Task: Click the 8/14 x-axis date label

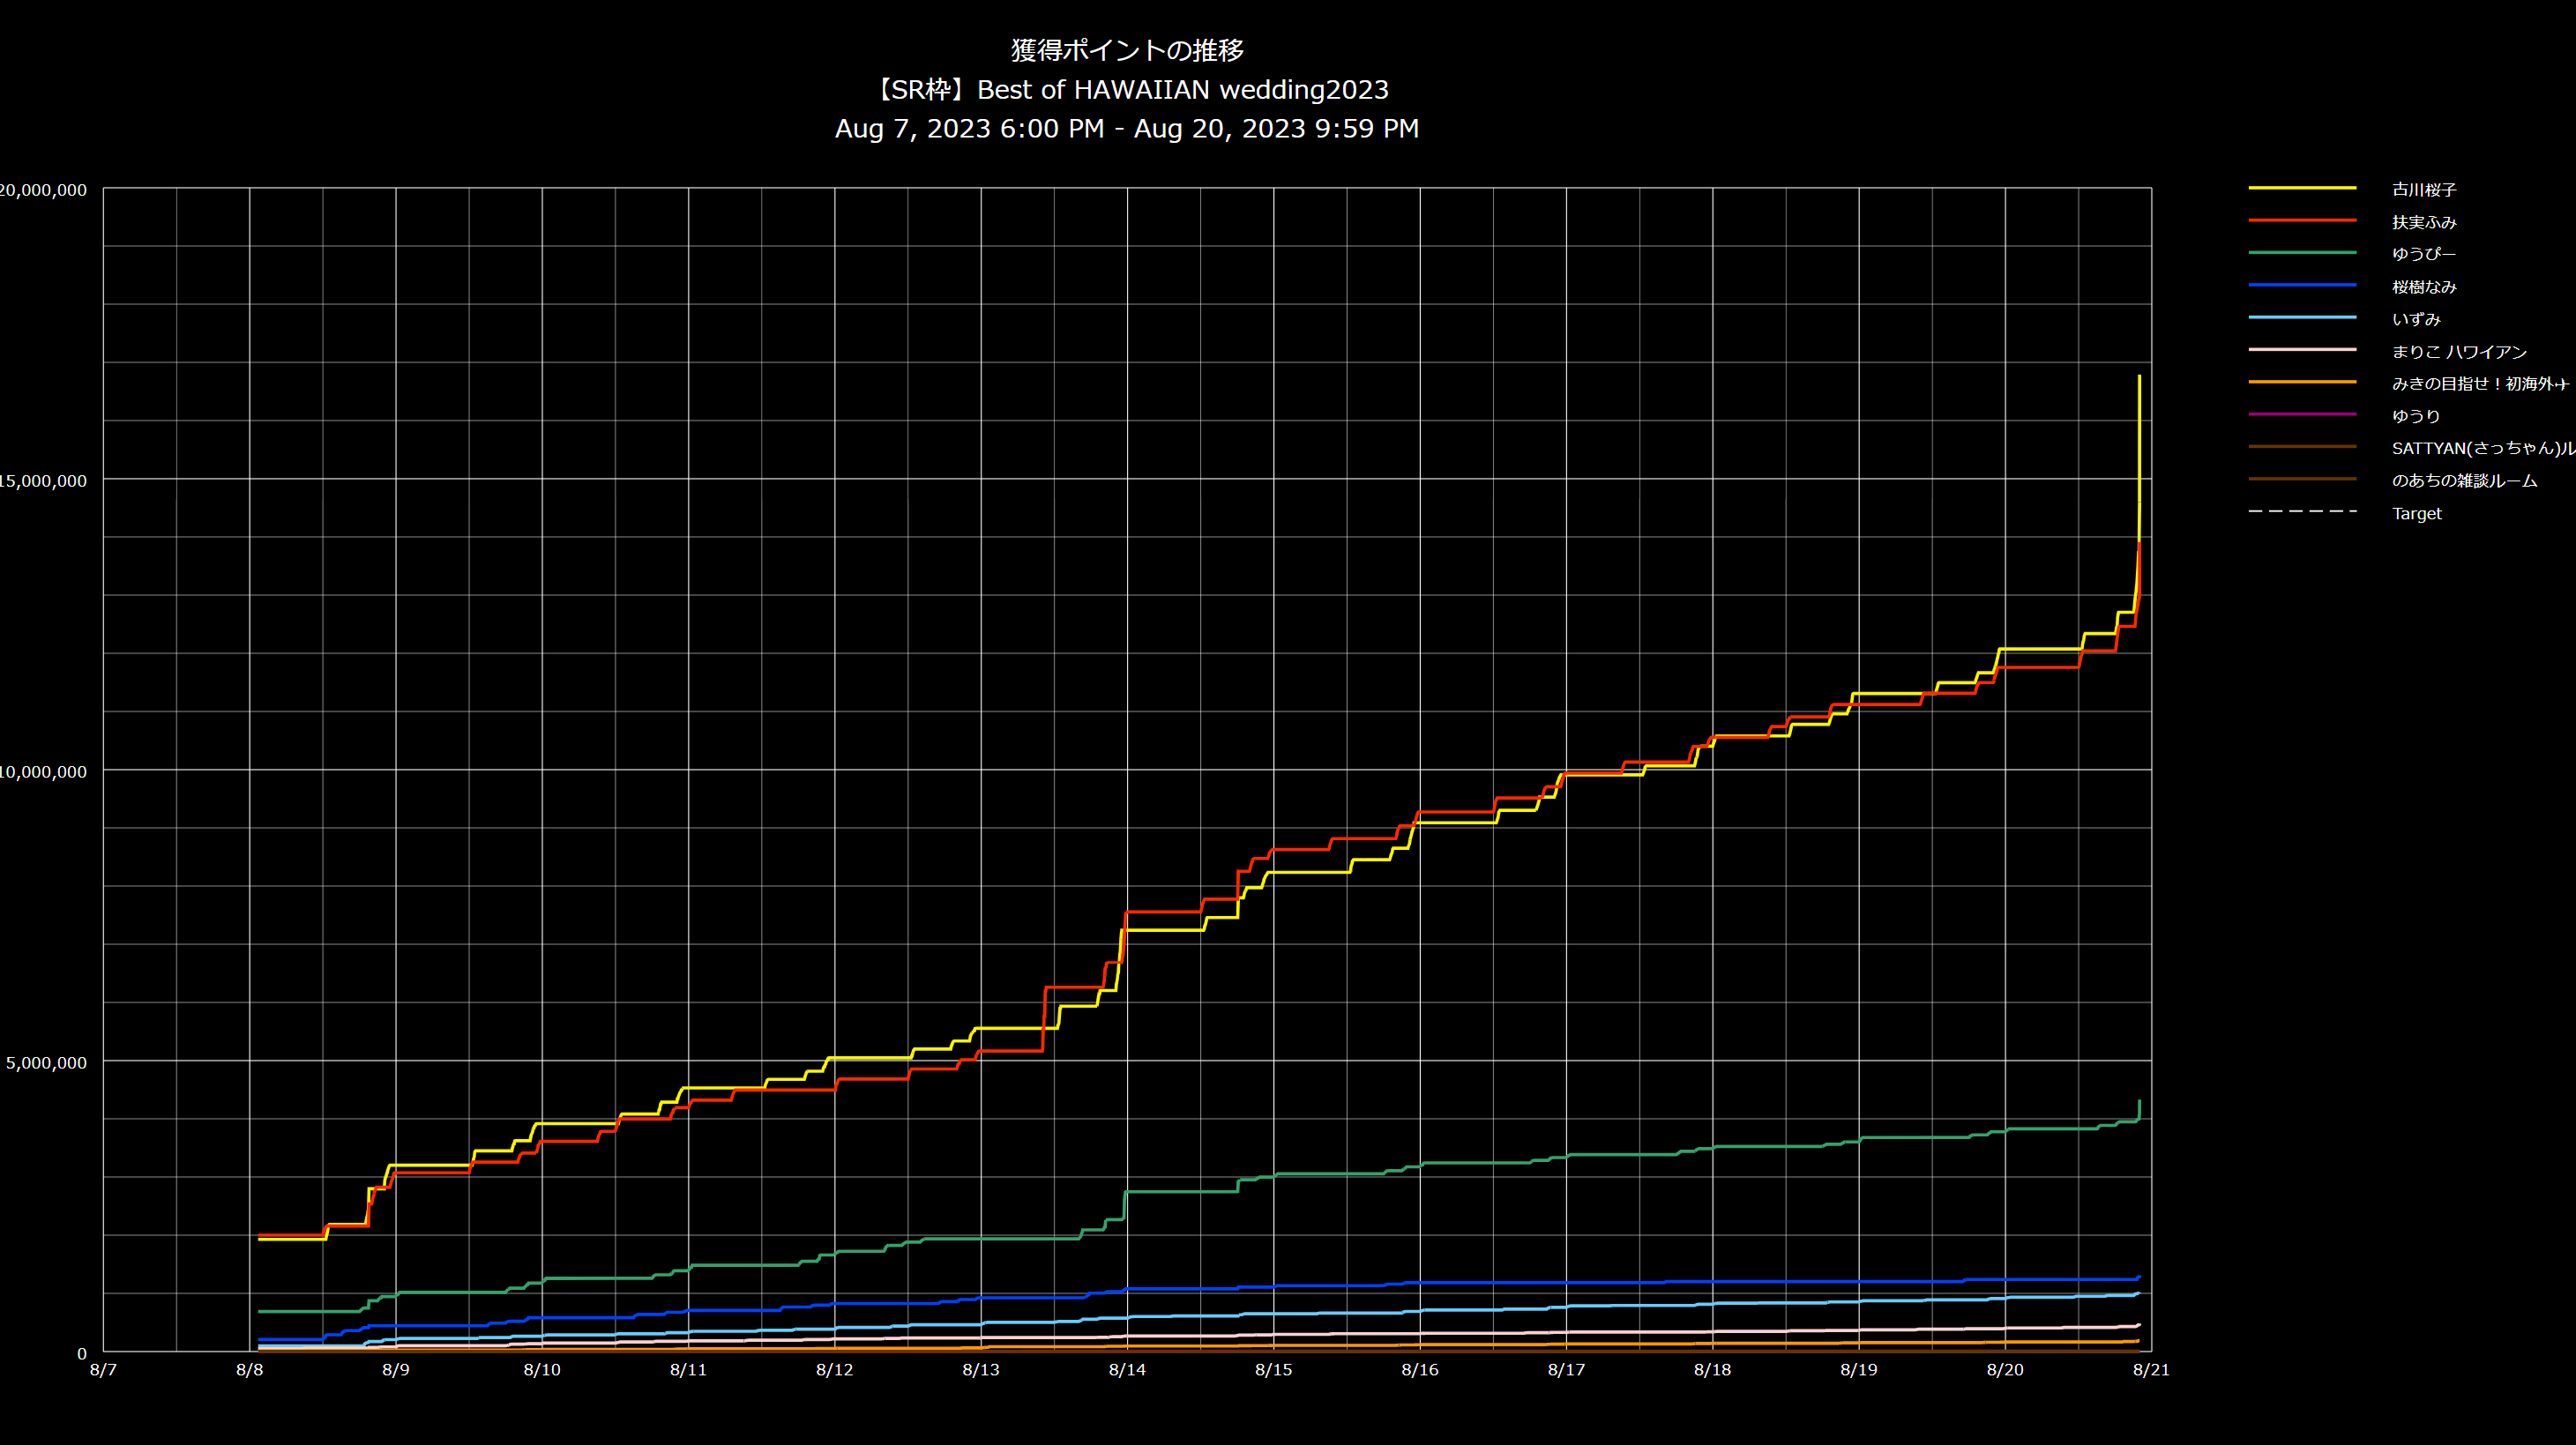Action: (1127, 1370)
